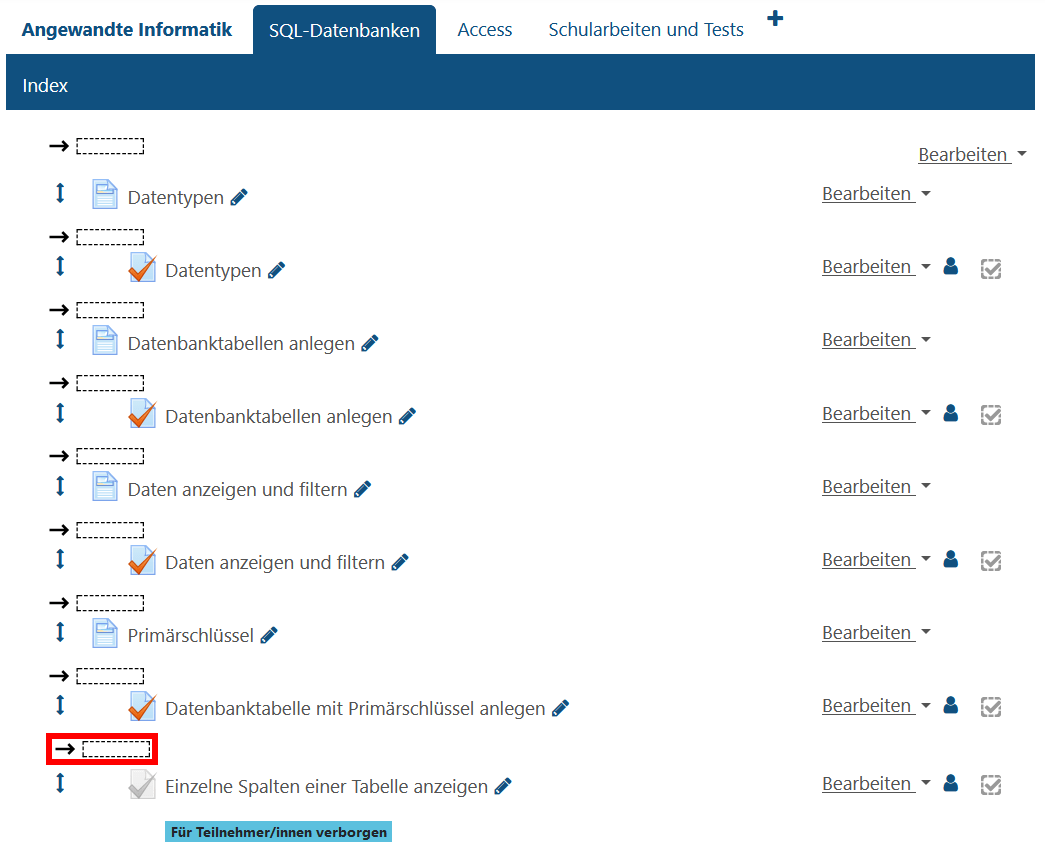Switch to the Access tab
This screenshot has width=1045, height=850.
tap(485, 30)
